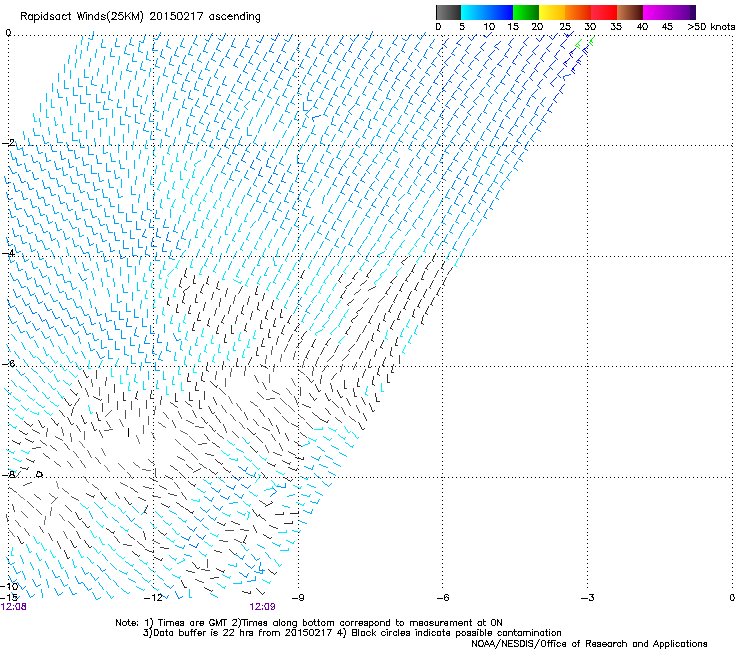
Task: Click the '>50 knots' legend label
Action: (711, 27)
